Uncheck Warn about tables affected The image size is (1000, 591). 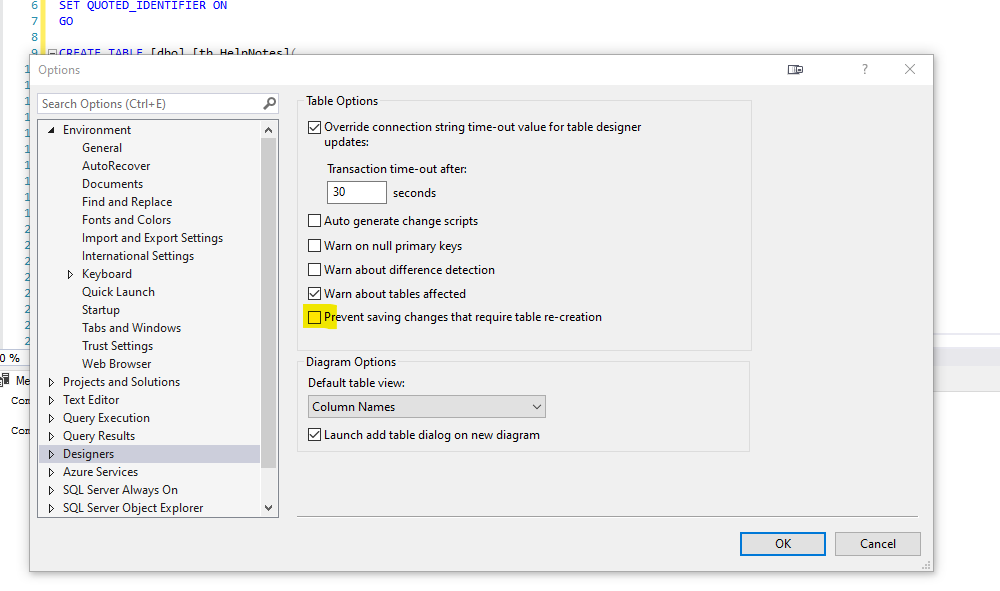point(315,294)
